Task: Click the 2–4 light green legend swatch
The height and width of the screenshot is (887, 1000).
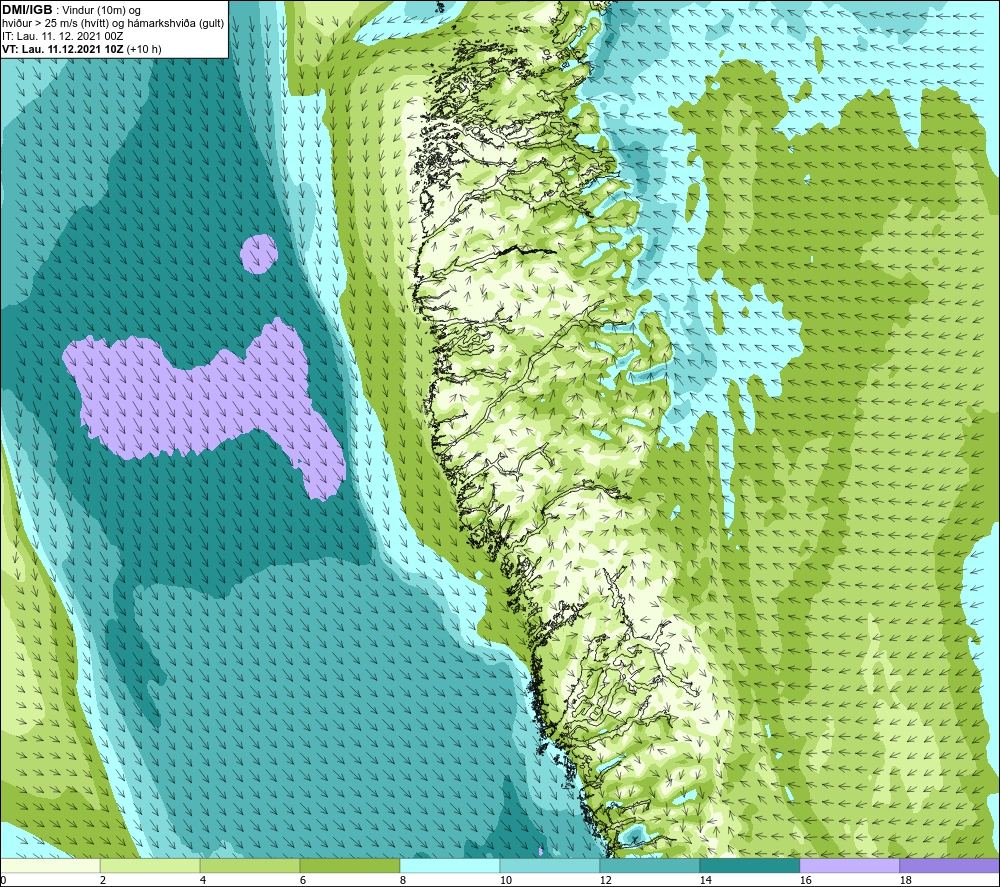Action: click(x=150, y=866)
